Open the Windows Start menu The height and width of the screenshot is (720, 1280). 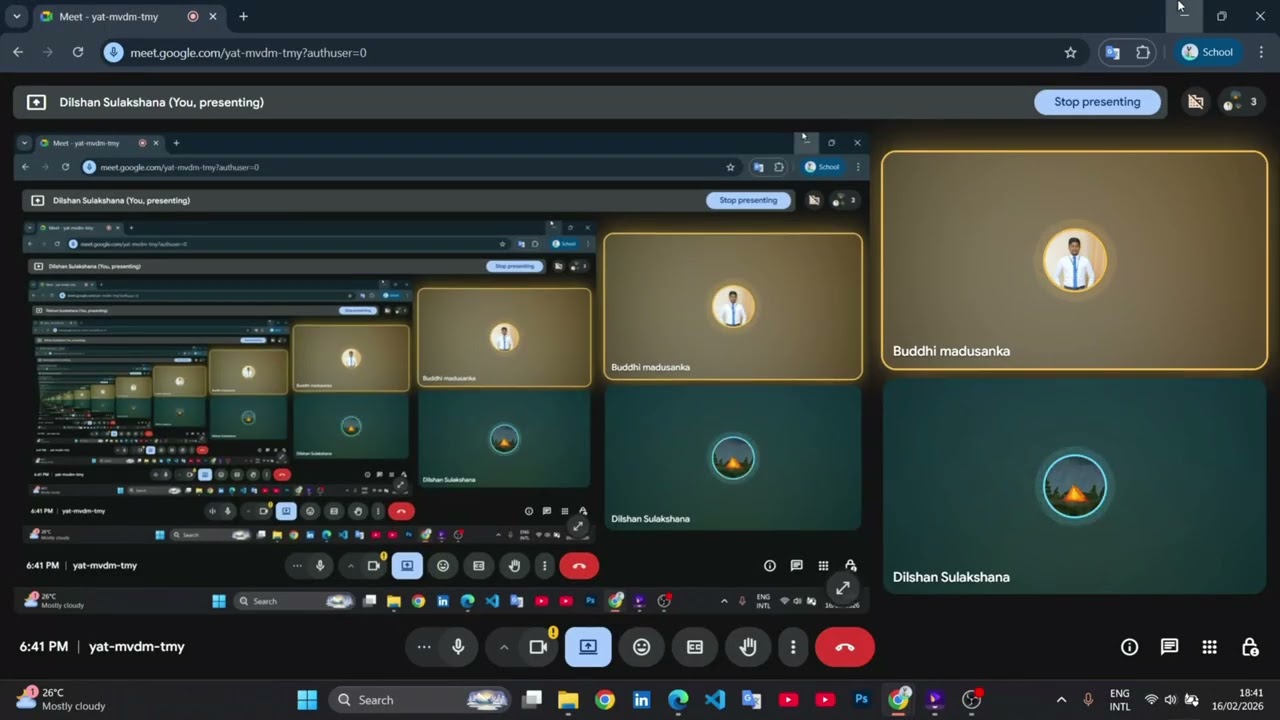click(307, 700)
